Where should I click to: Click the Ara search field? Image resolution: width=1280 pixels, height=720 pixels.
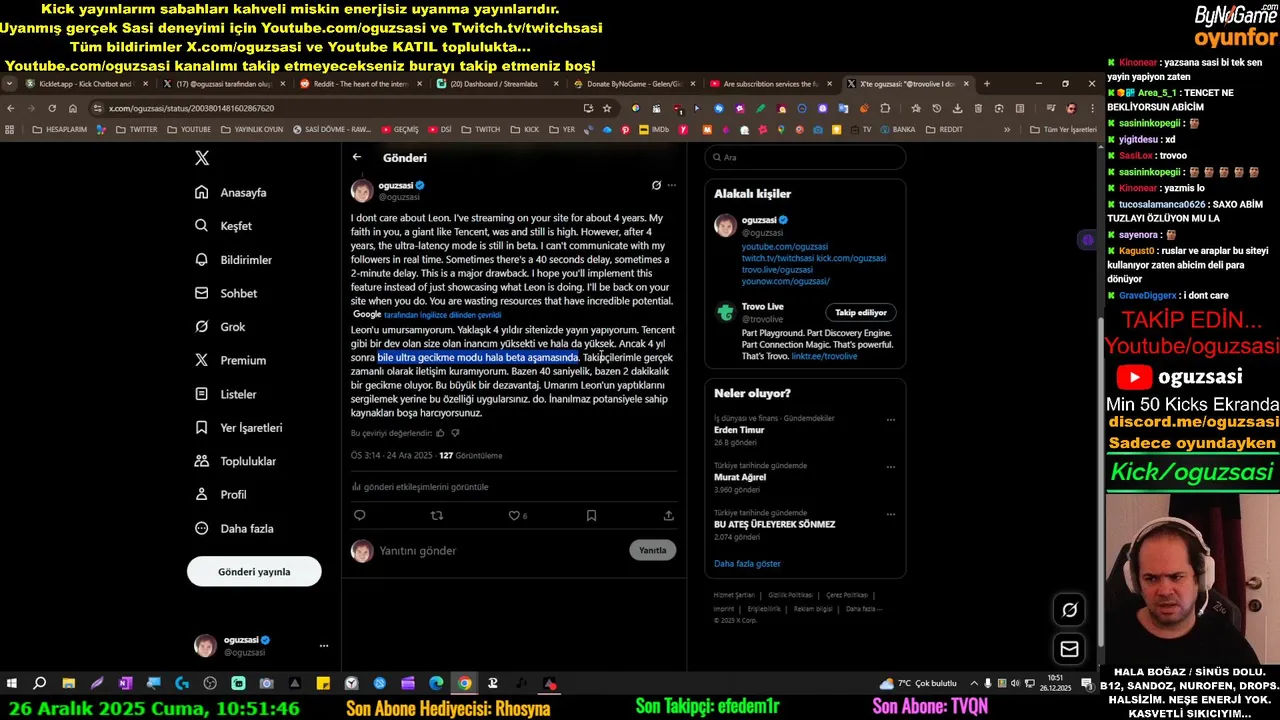pos(805,157)
